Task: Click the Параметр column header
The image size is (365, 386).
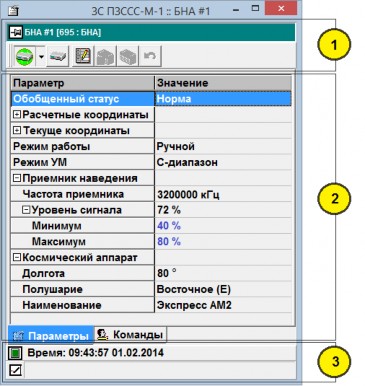Action: (x=83, y=83)
